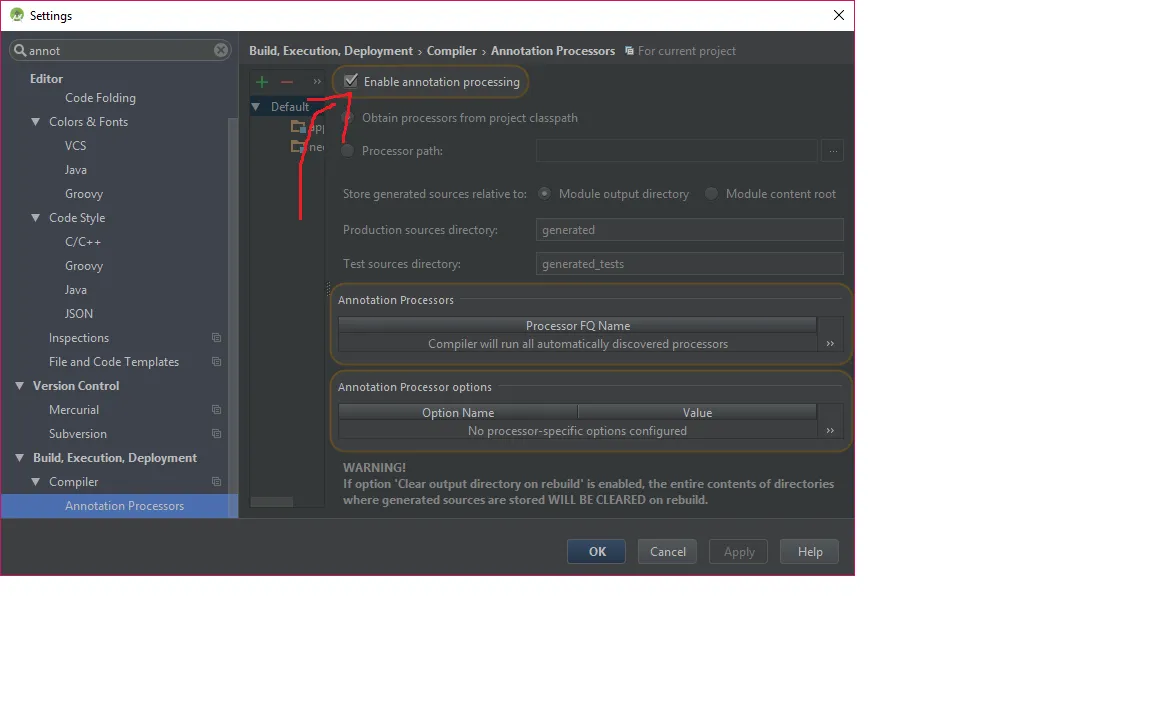Toggle Enable annotation processing checkbox

tap(350, 81)
